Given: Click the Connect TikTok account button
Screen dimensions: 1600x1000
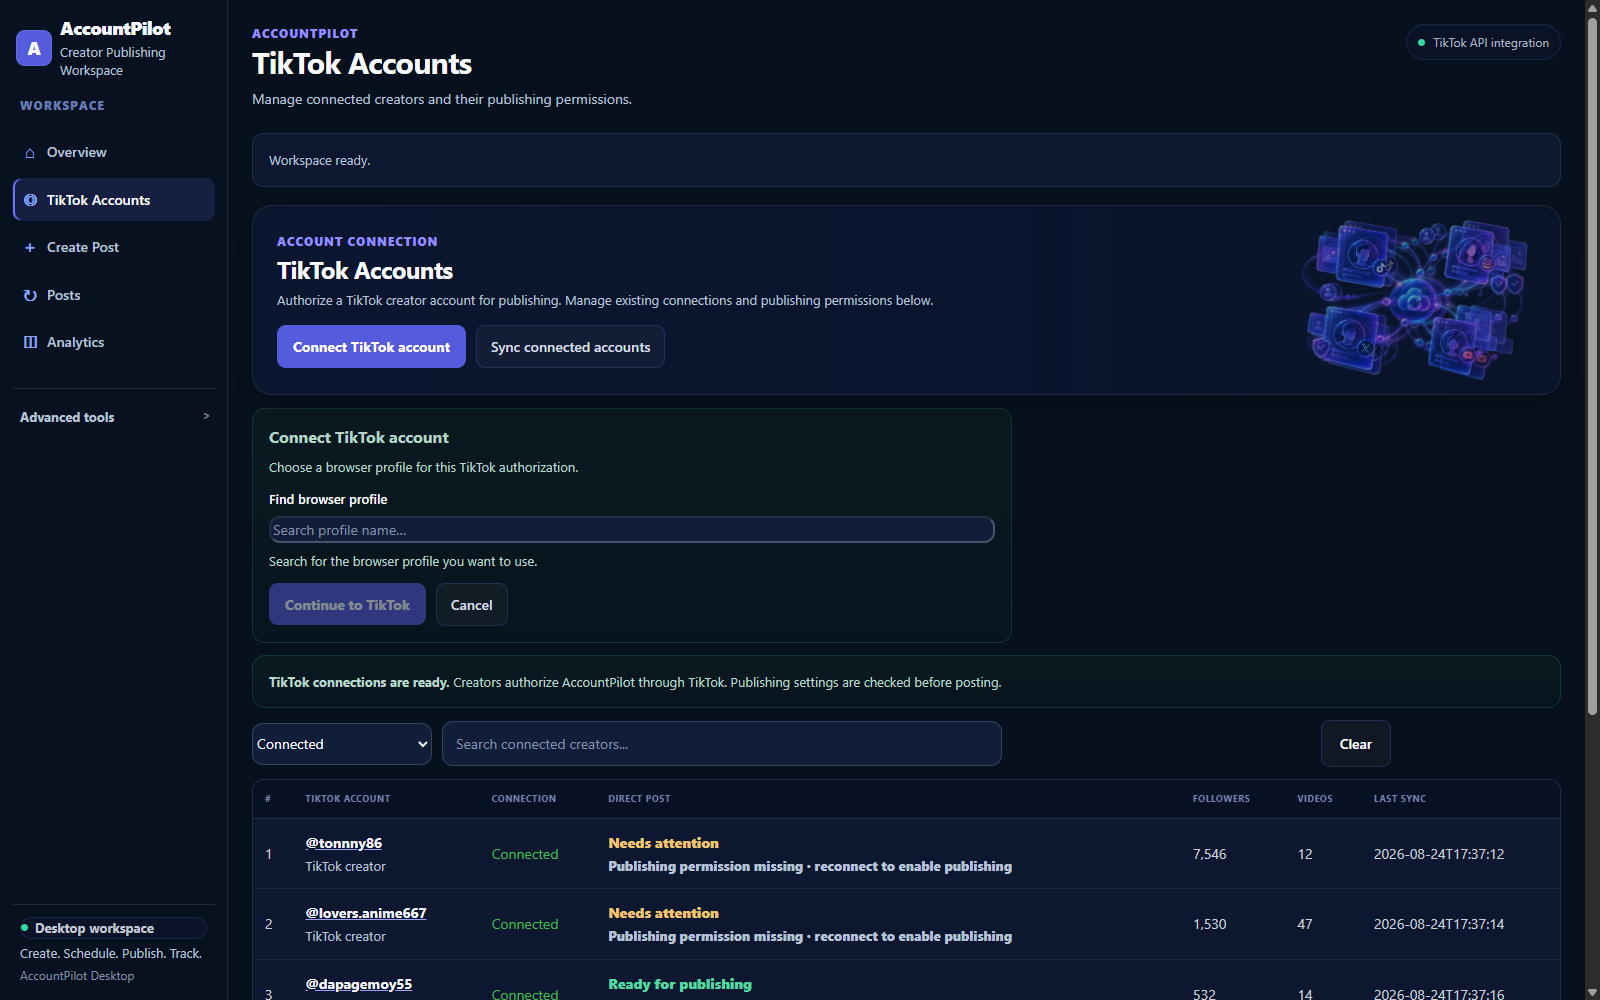Looking at the screenshot, I should 371,347.
